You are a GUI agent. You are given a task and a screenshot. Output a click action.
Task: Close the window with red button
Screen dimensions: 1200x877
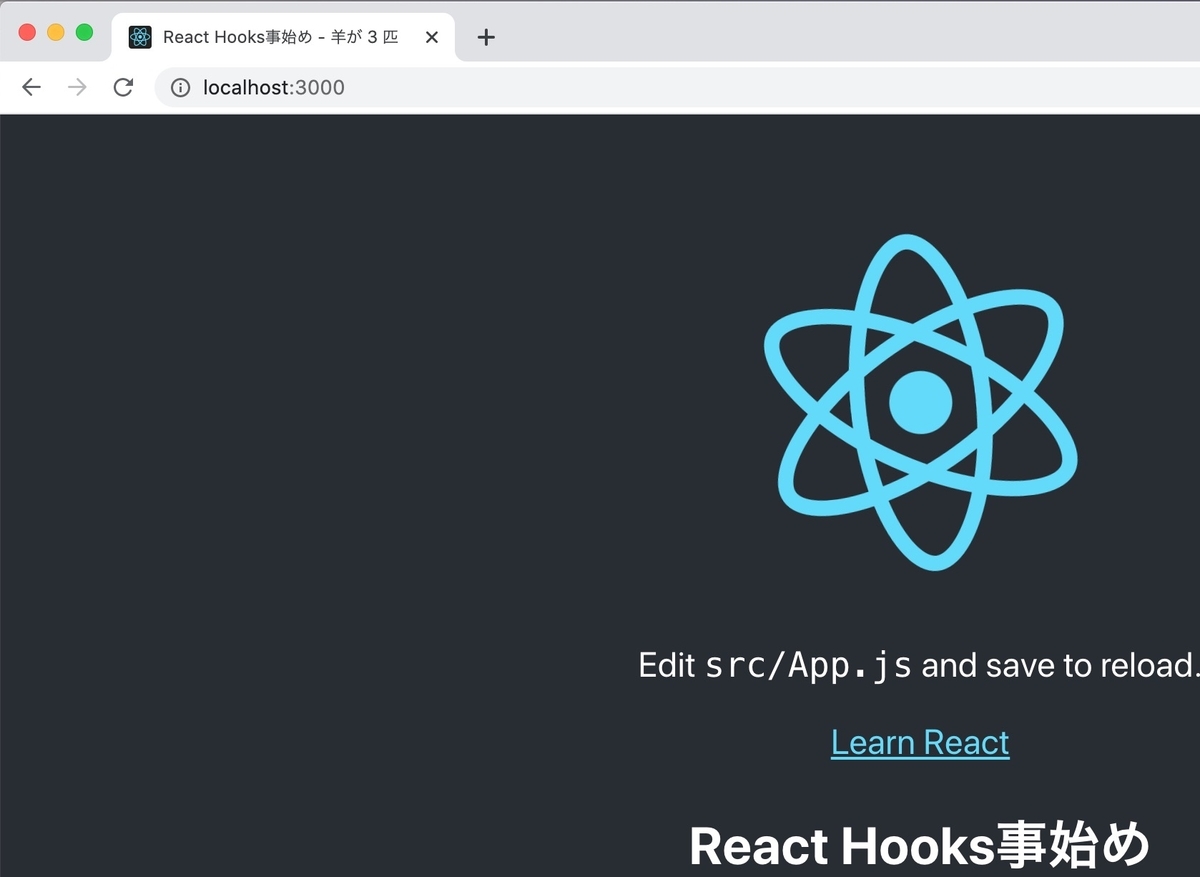click(27, 32)
